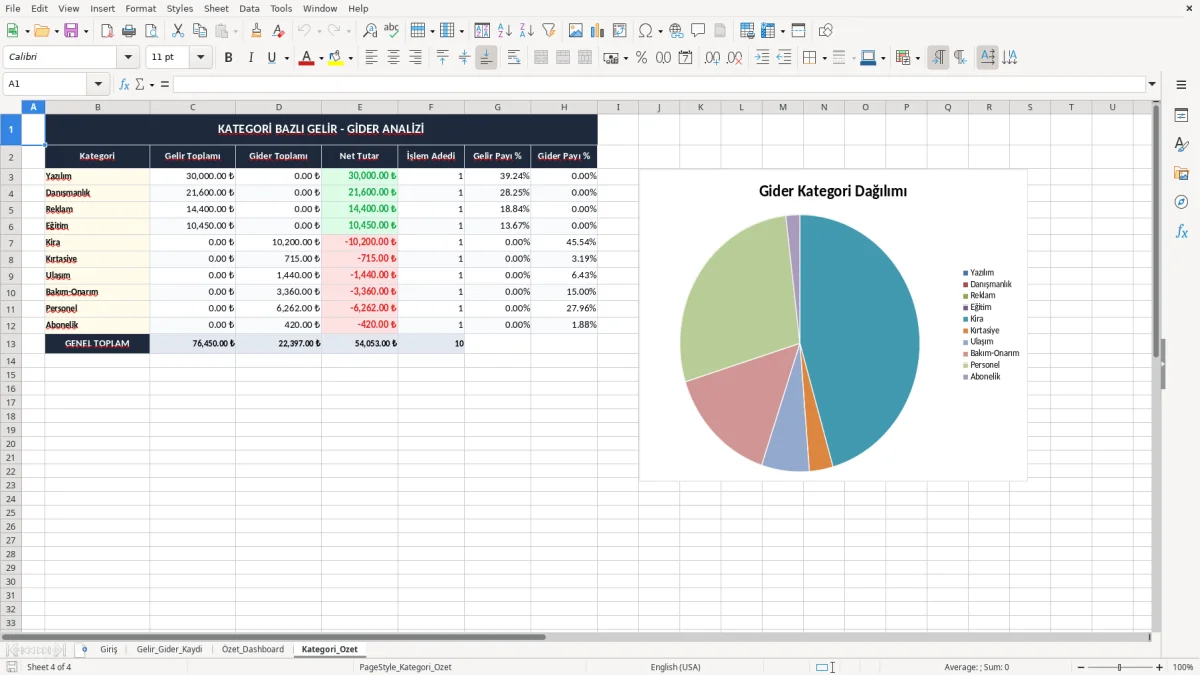Format cell as percent
Image resolution: width=1200 pixels, height=675 pixels.
[641, 58]
